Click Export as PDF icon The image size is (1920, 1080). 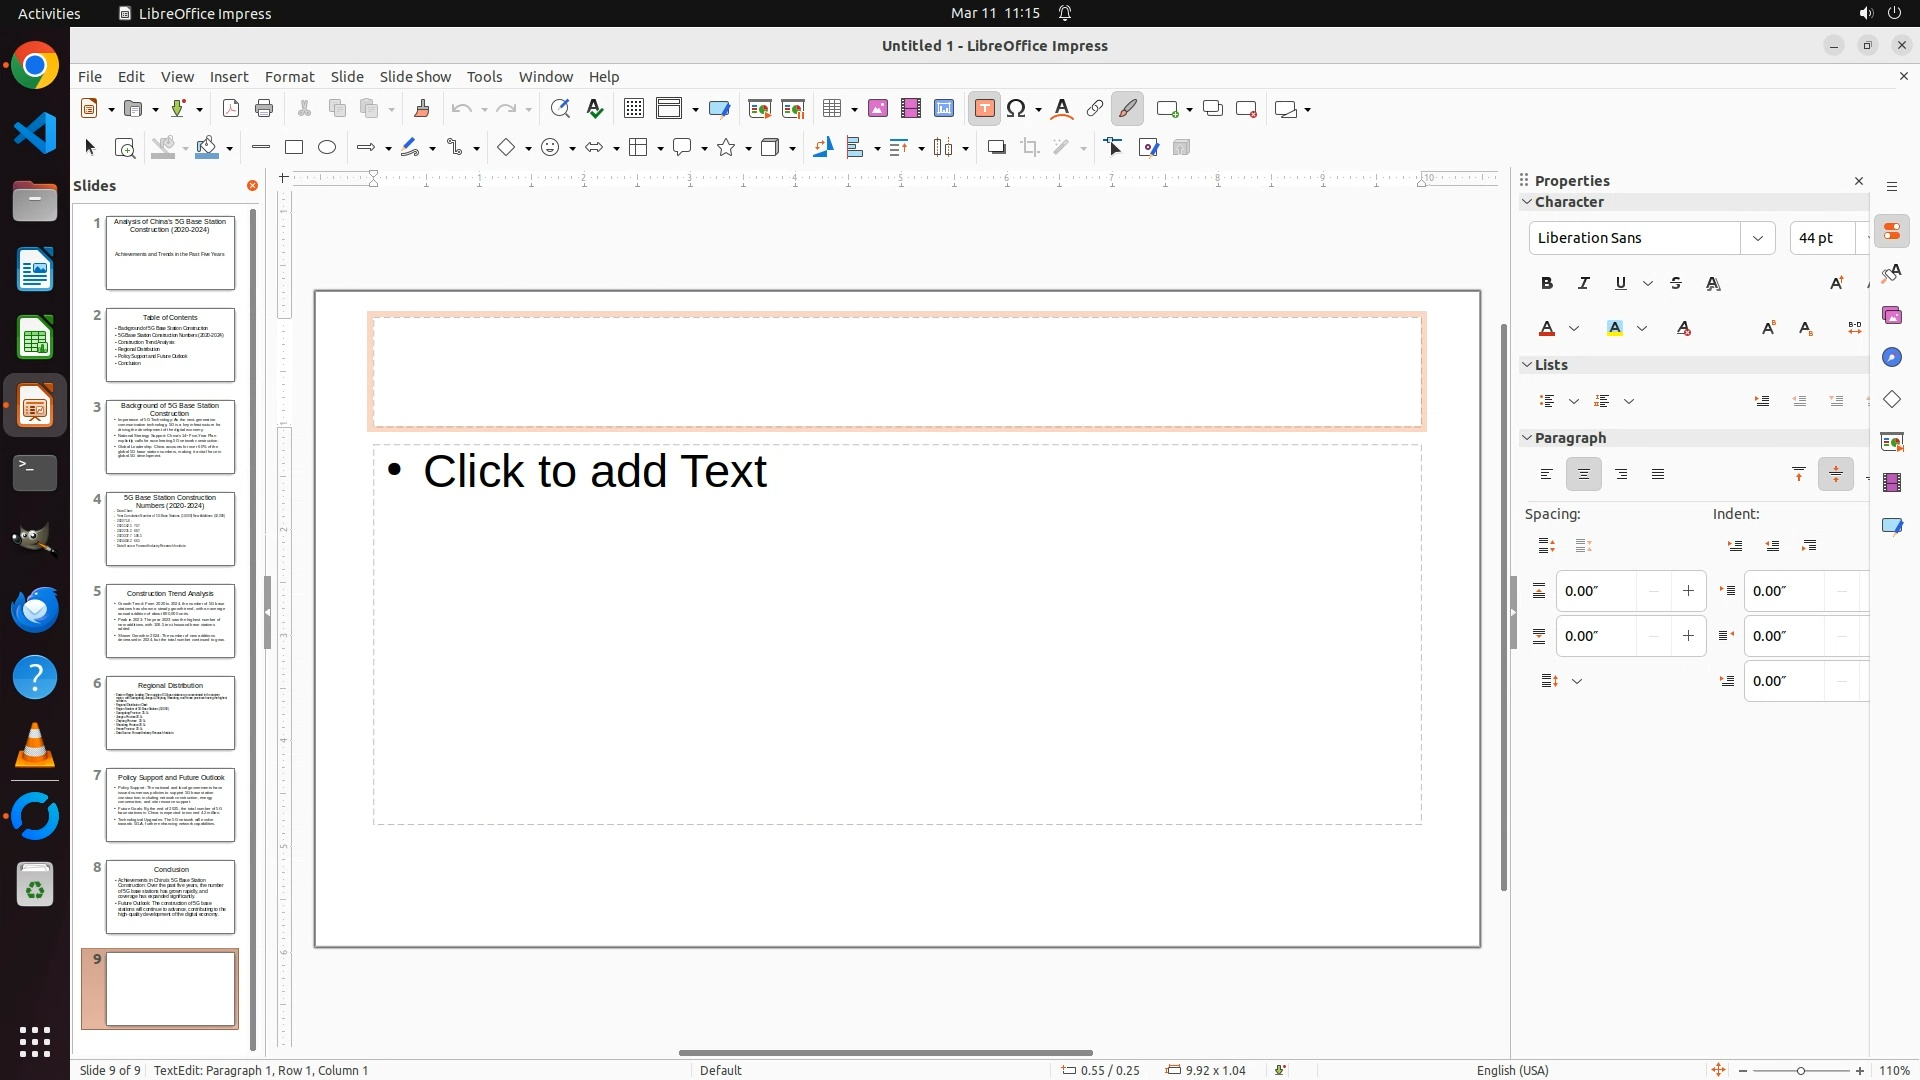231,109
